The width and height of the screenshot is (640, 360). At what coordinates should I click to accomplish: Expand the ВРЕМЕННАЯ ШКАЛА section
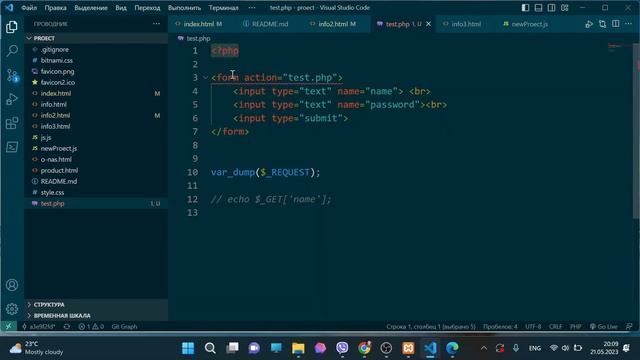coord(96,316)
